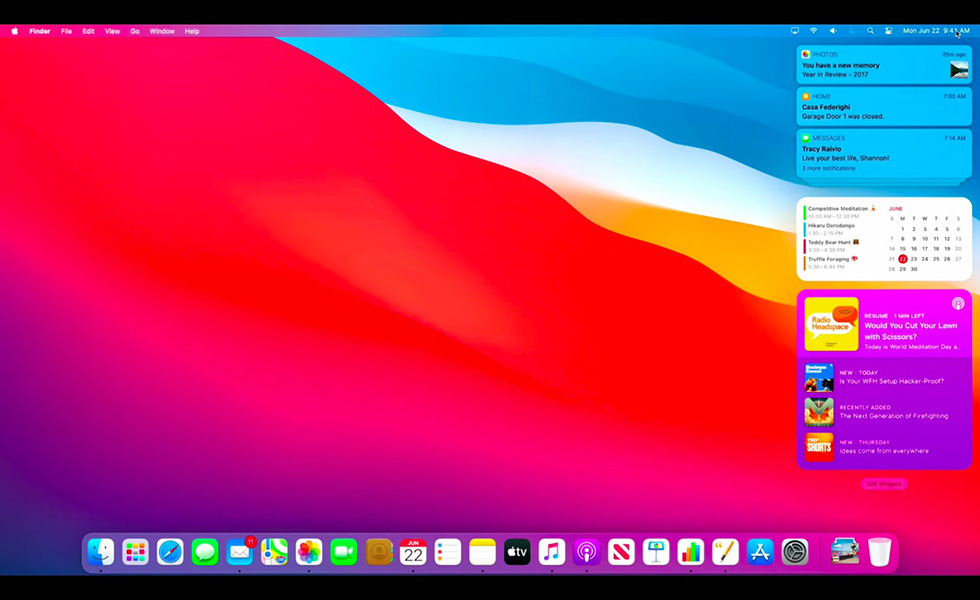Open Safari from the Dock
Image resolution: width=980 pixels, height=600 pixels.
point(170,551)
